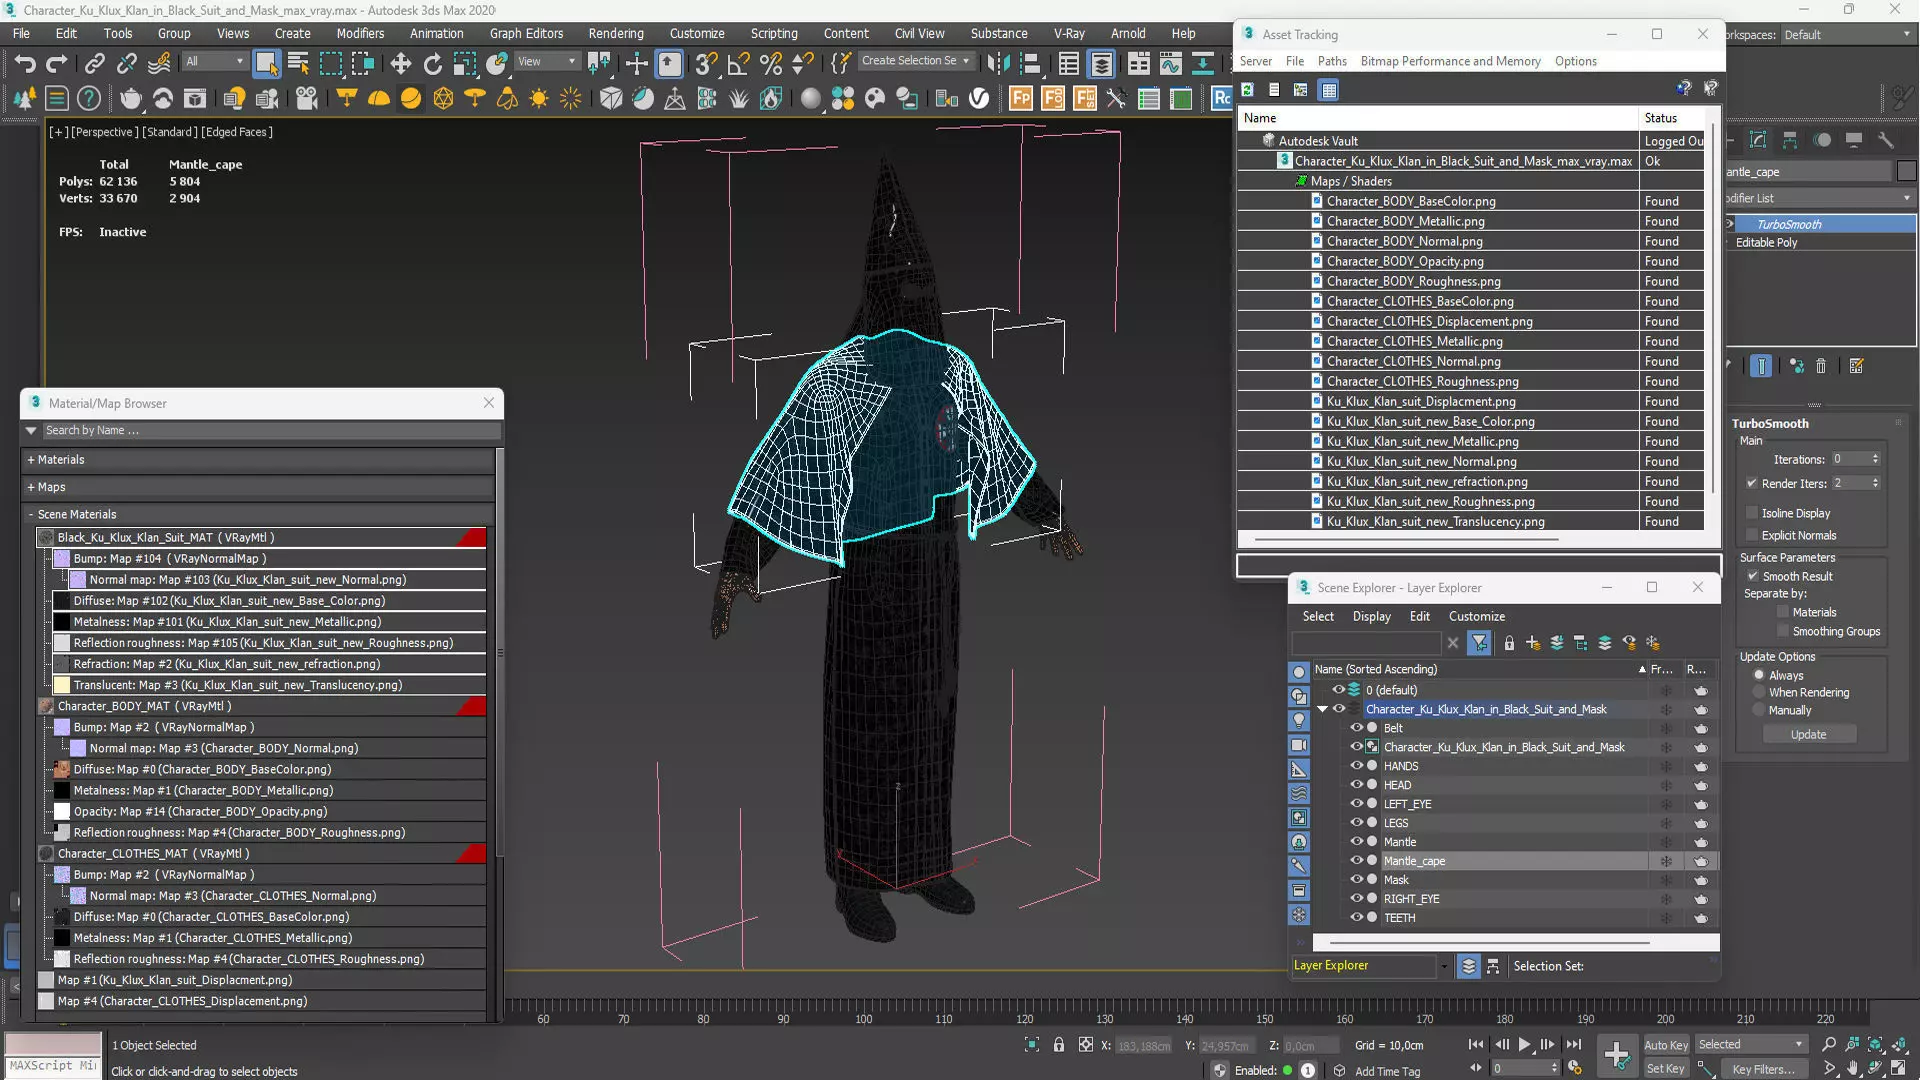Click the sun light icon
The width and height of the screenshot is (1920, 1080).
[539, 98]
